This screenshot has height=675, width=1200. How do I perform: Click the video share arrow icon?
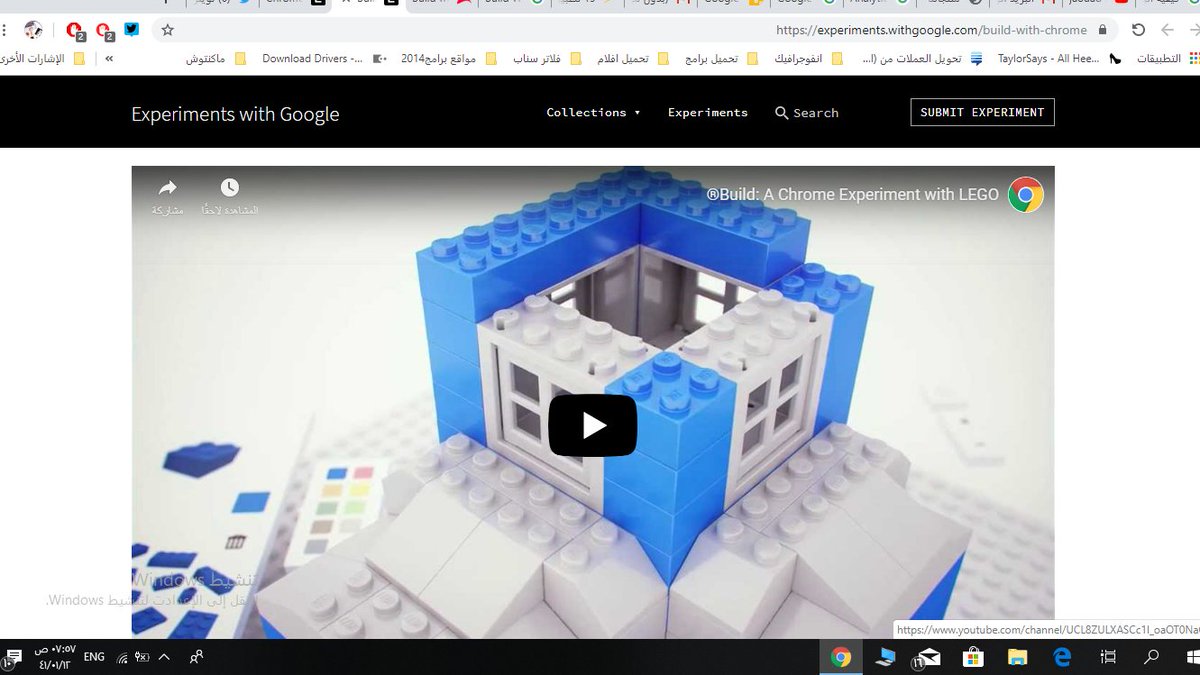click(x=167, y=188)
